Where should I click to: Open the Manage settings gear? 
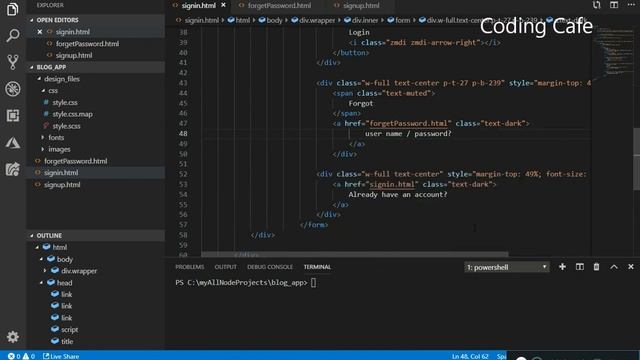13,337
